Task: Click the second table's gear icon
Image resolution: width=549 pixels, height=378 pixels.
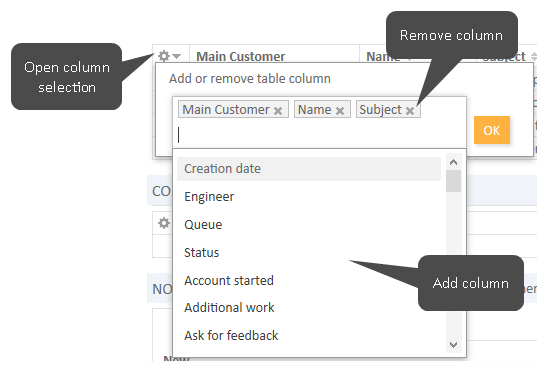Action: point(164,223)
